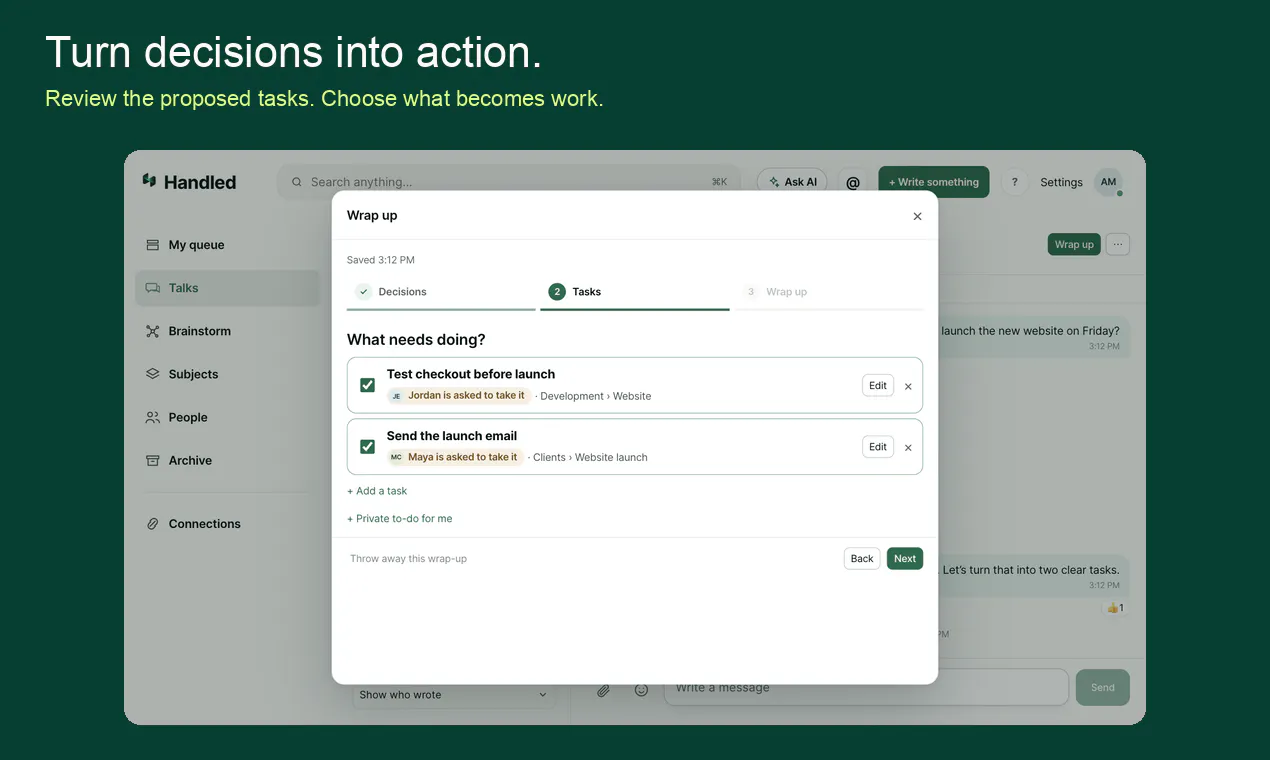1270x760 pixels.
Task: Focus the Write a message field
Action: pyautogui.click(x=866, y=687)
